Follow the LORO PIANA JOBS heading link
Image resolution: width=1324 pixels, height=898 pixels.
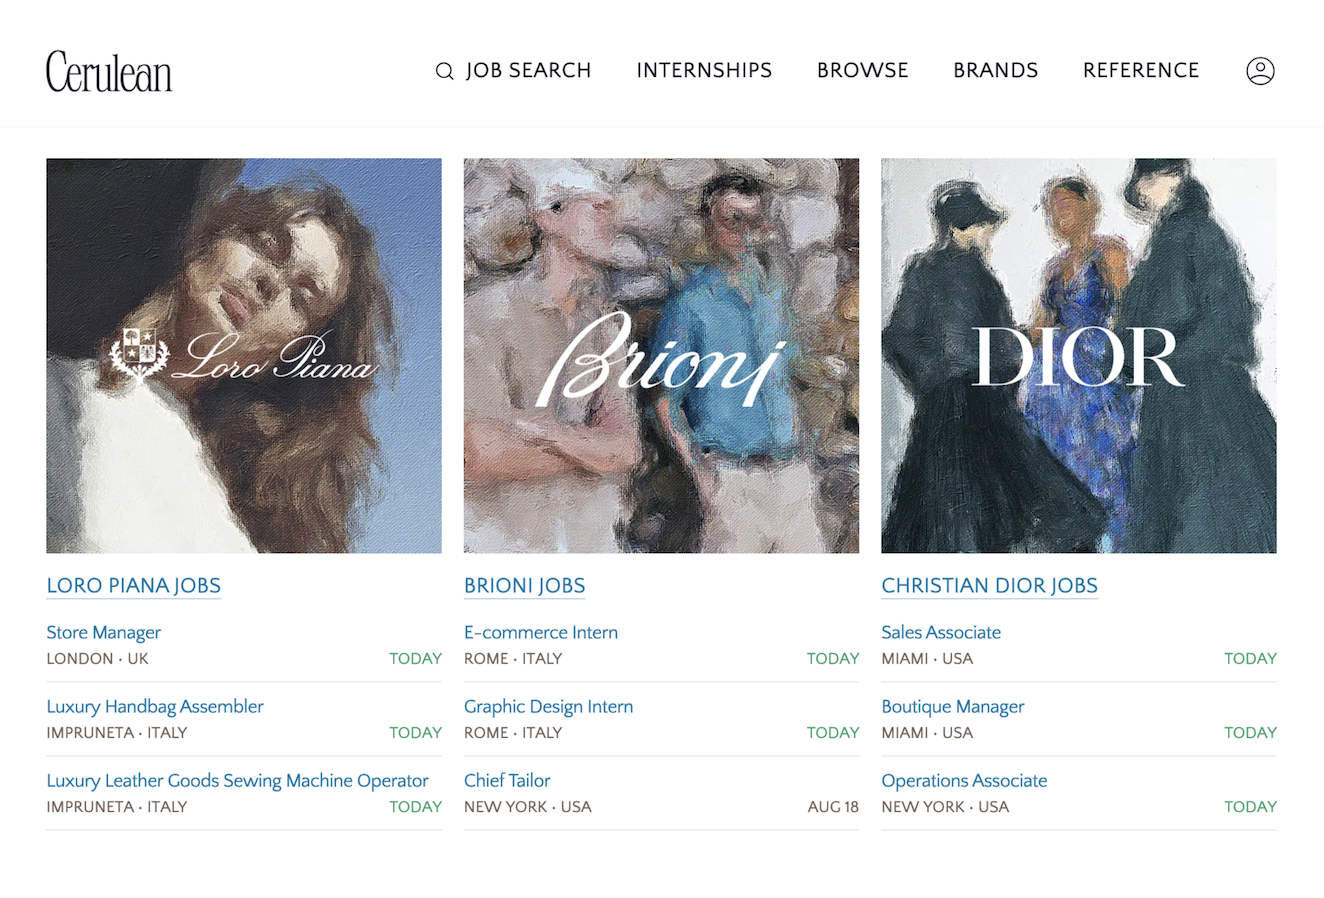pos(134,586)
